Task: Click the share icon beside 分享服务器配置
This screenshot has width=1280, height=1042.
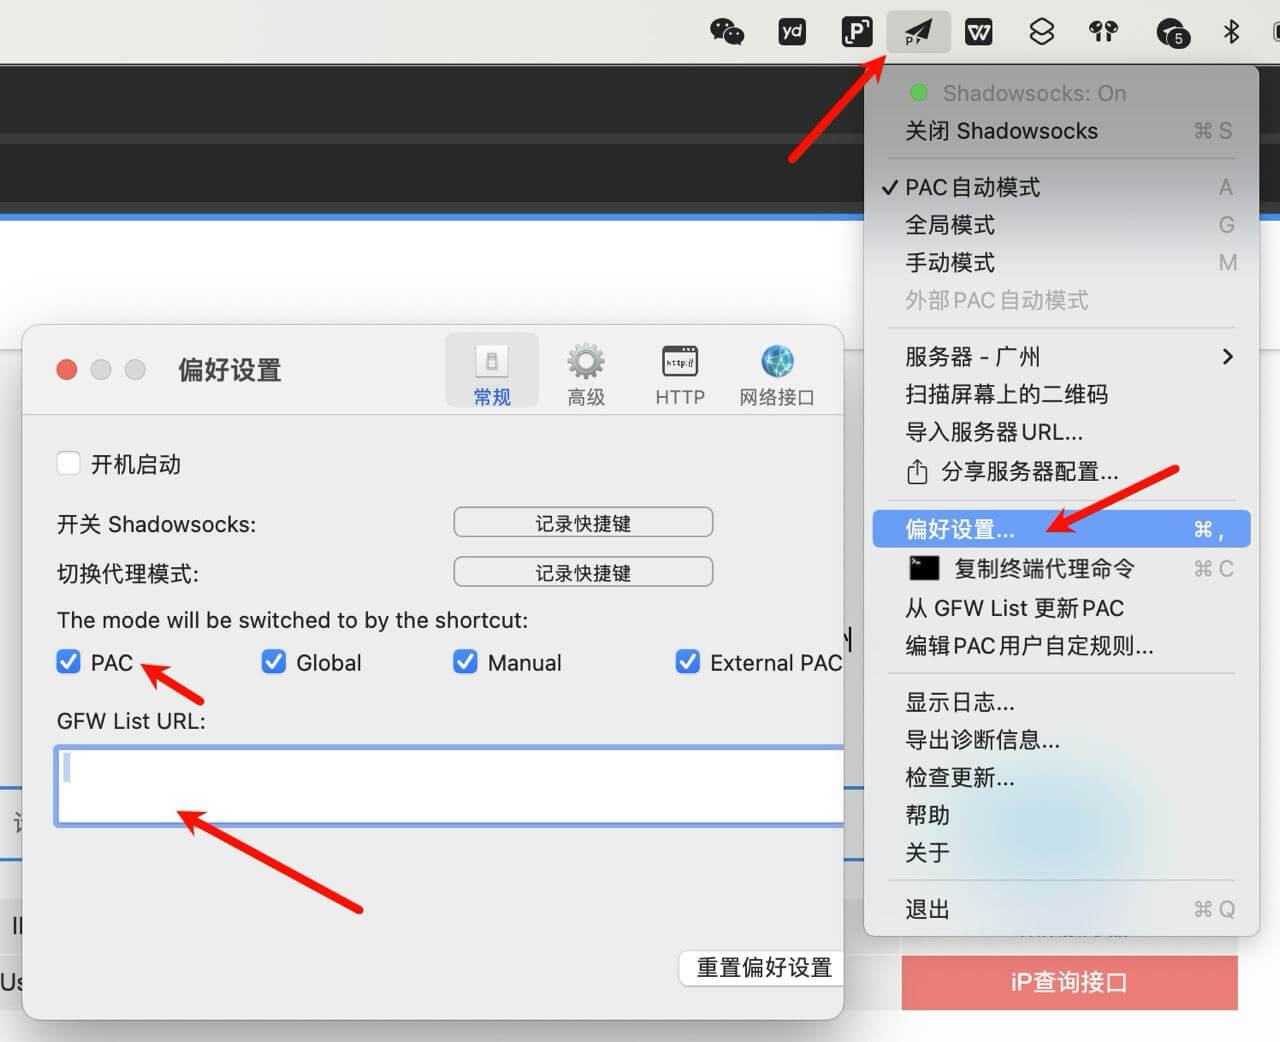Action: (917, 471)
